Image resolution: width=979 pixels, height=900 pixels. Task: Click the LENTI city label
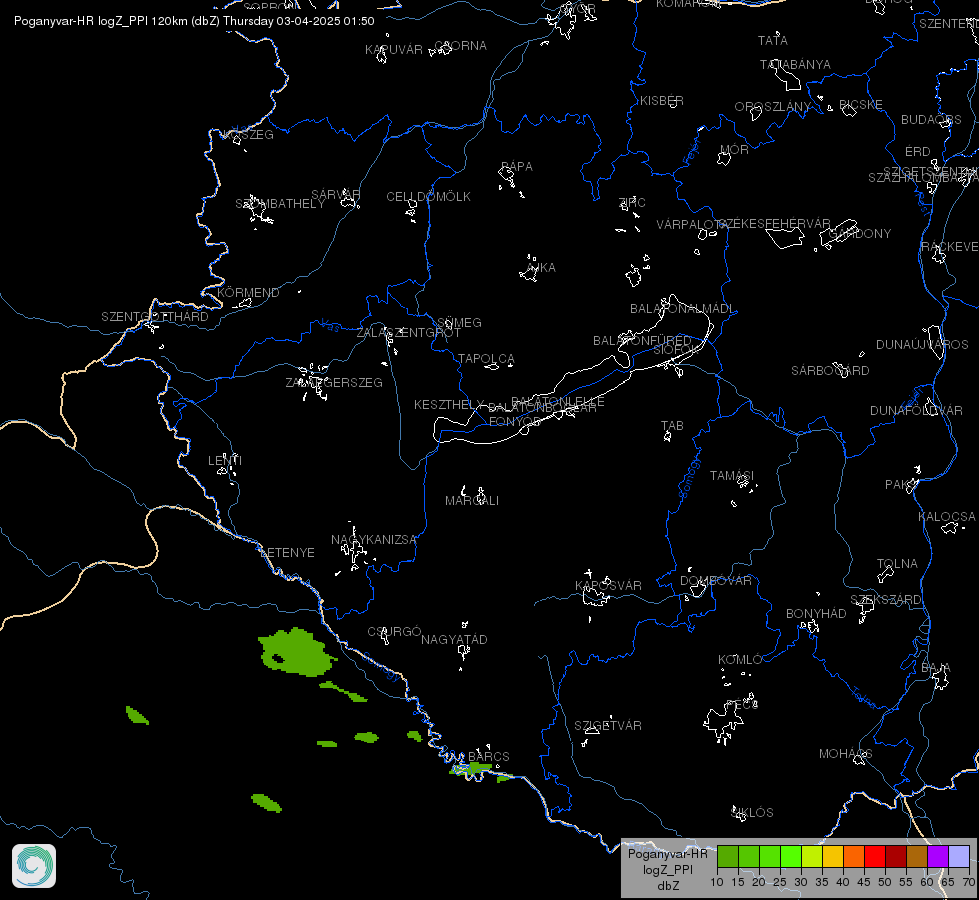[225, 460]
